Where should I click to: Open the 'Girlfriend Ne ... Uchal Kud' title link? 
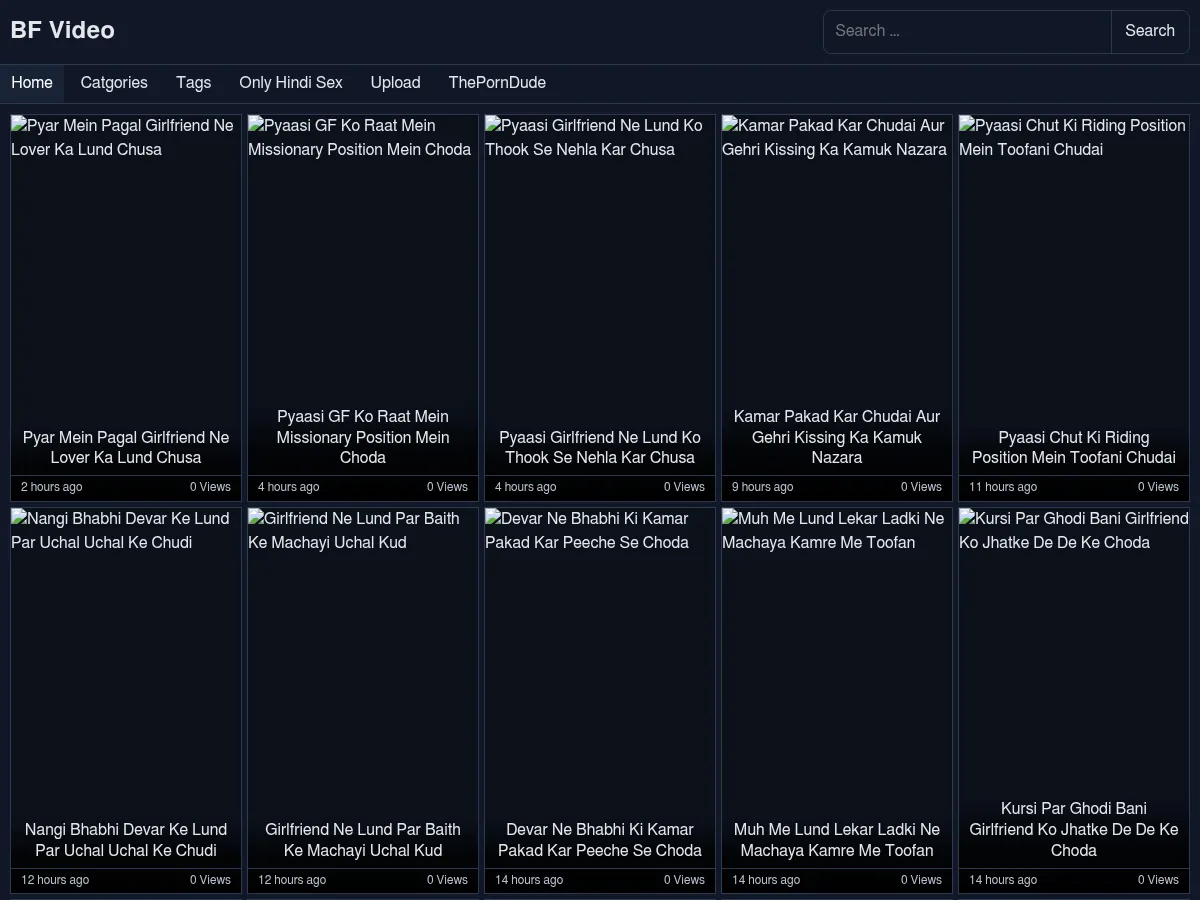(363, 840)
